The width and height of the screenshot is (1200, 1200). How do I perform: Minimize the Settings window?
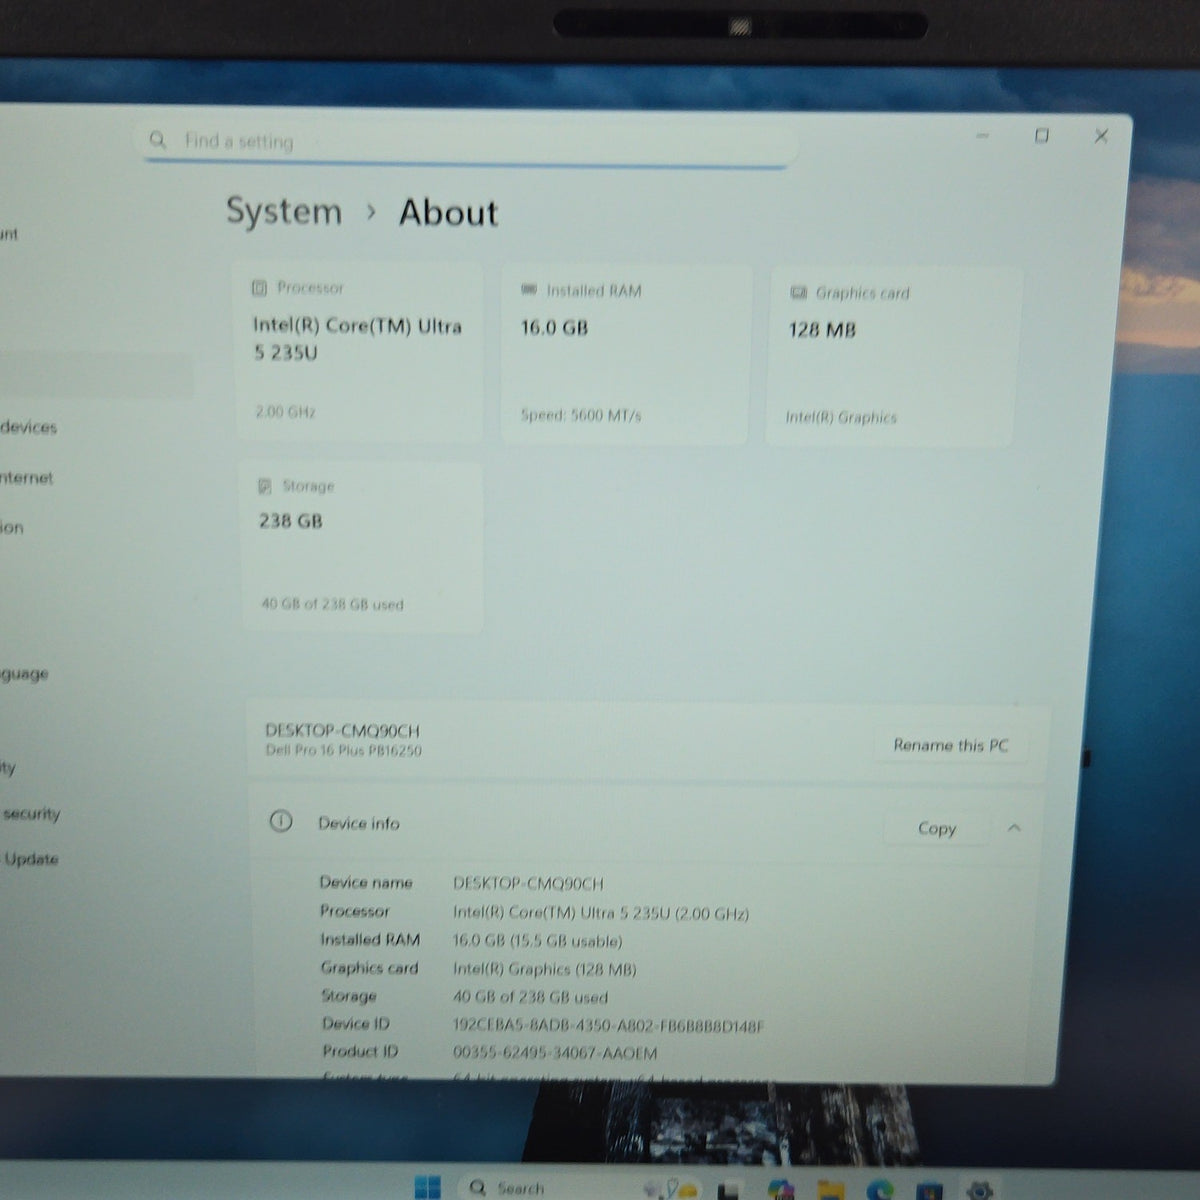tap(983, 135)
